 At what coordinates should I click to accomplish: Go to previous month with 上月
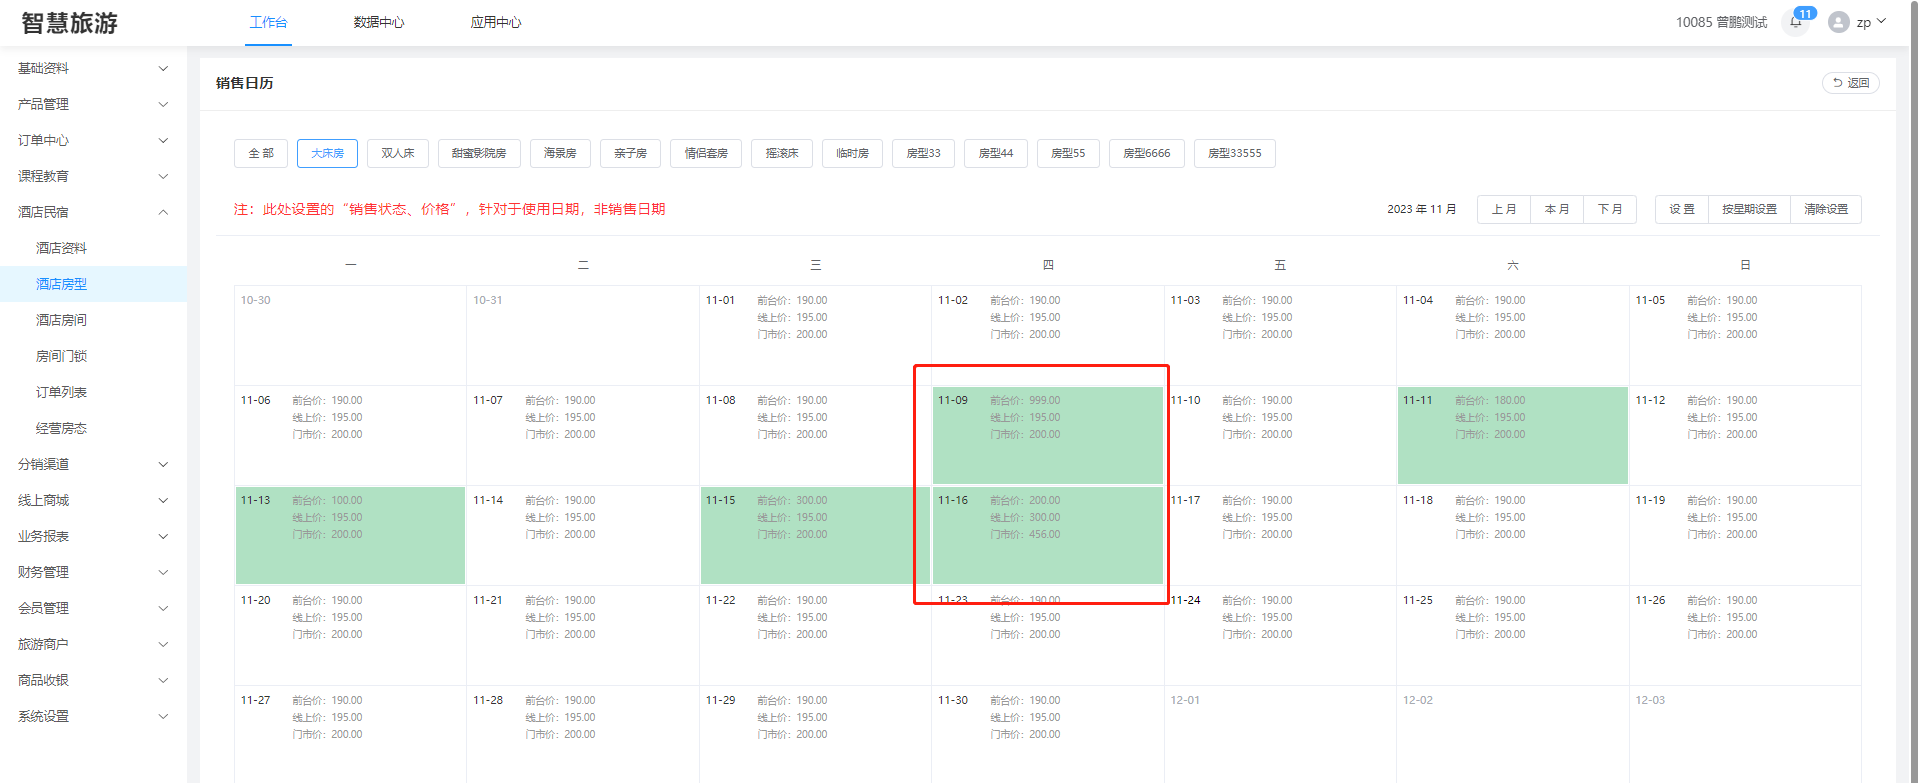click(1503, 209)
